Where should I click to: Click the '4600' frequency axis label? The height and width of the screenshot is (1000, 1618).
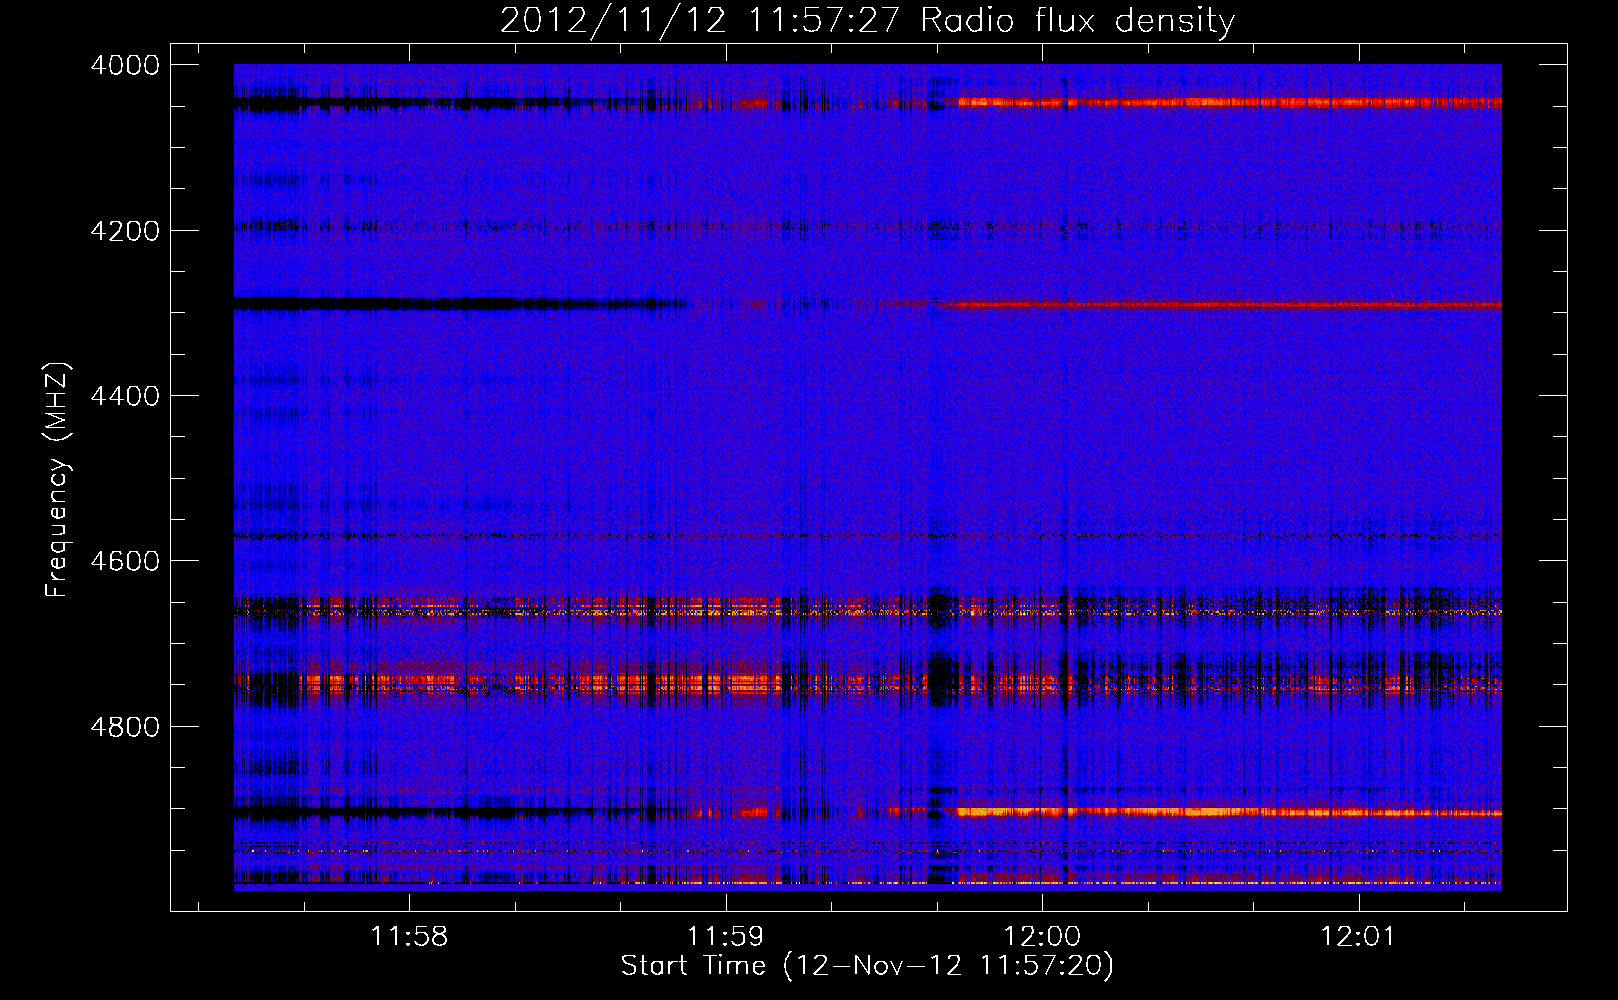[x=125, y=561]
